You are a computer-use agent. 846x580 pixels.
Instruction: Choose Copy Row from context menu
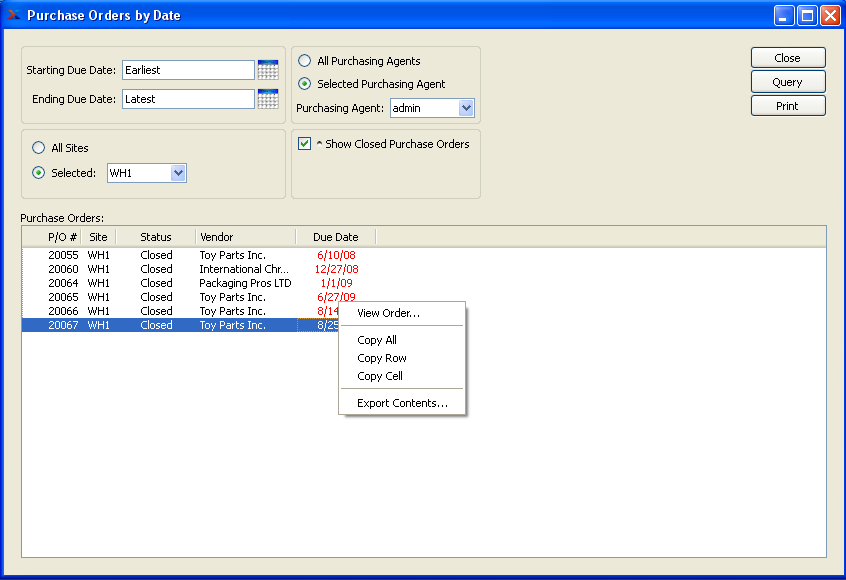pyautogui.click(x=402, y=358)
